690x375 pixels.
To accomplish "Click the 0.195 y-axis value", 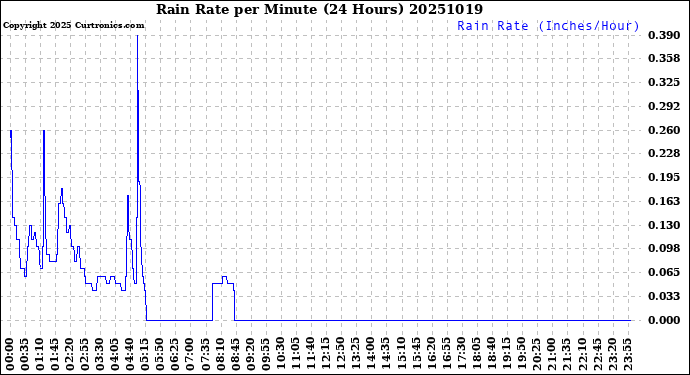I will click(x=664, y=177).
